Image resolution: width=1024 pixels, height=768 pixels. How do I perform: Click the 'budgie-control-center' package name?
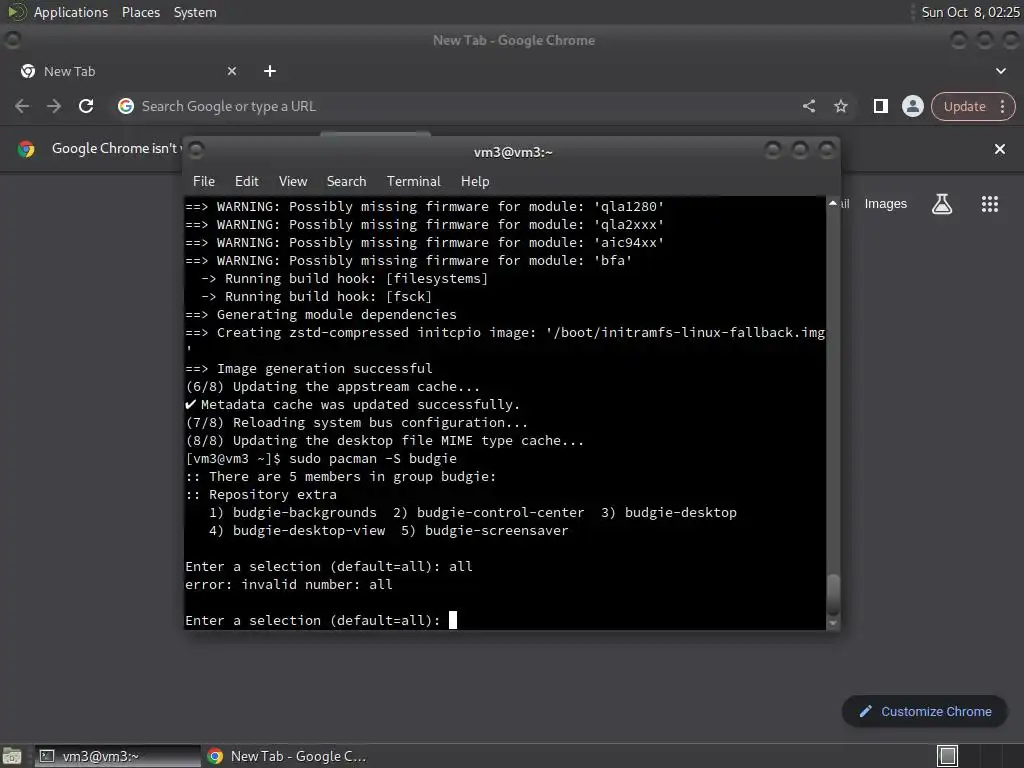pyautogui.click(x=500, y=513)
